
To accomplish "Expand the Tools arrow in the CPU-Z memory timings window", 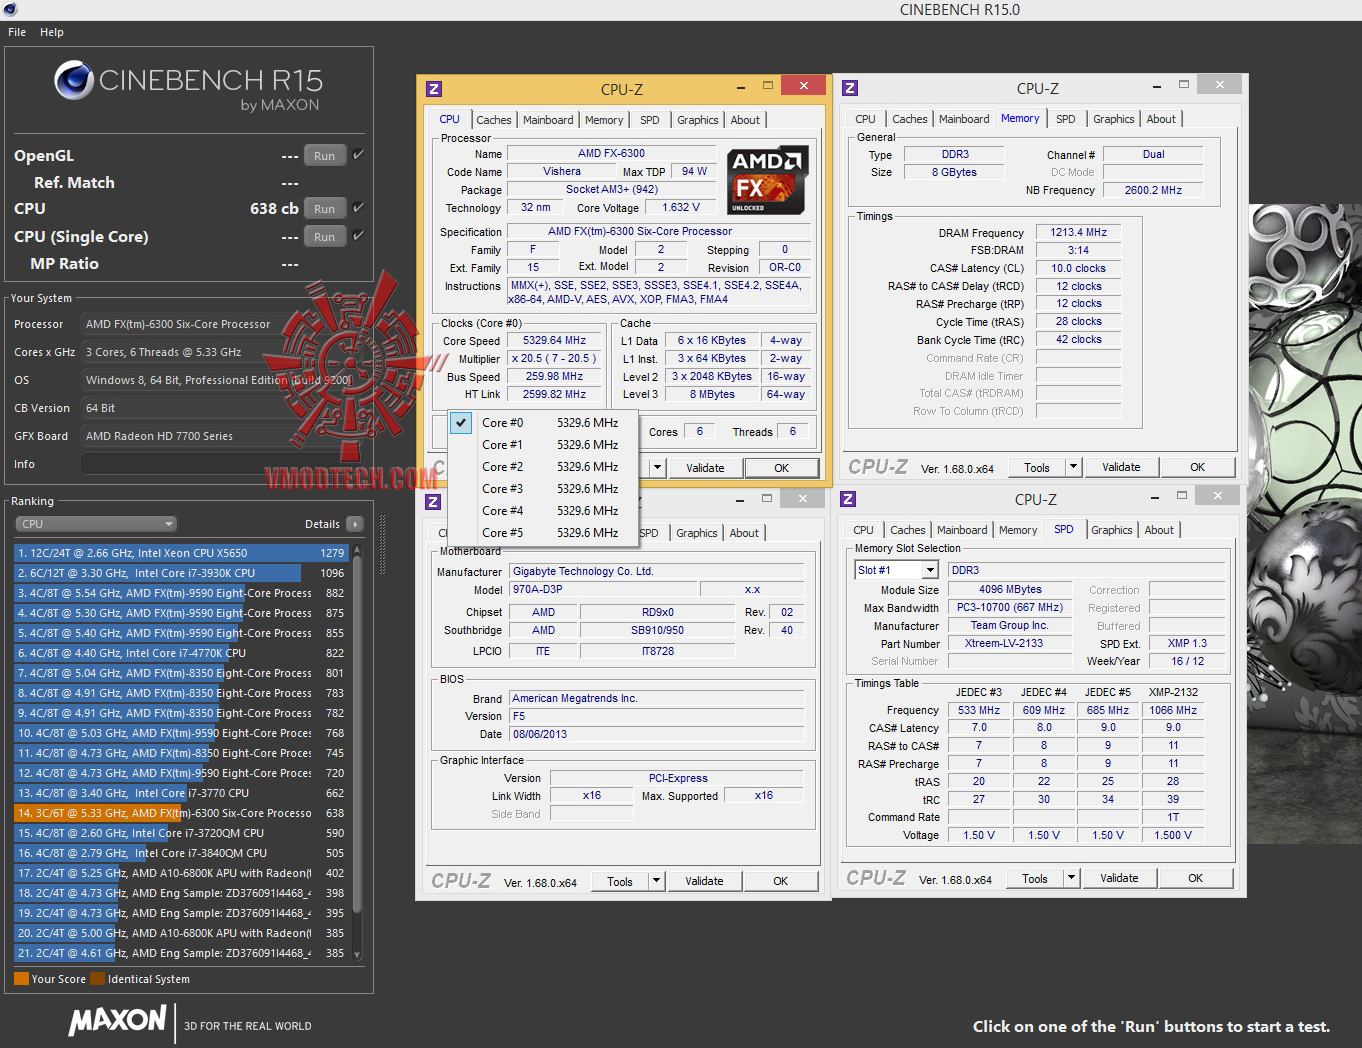I will point(1073,467).
